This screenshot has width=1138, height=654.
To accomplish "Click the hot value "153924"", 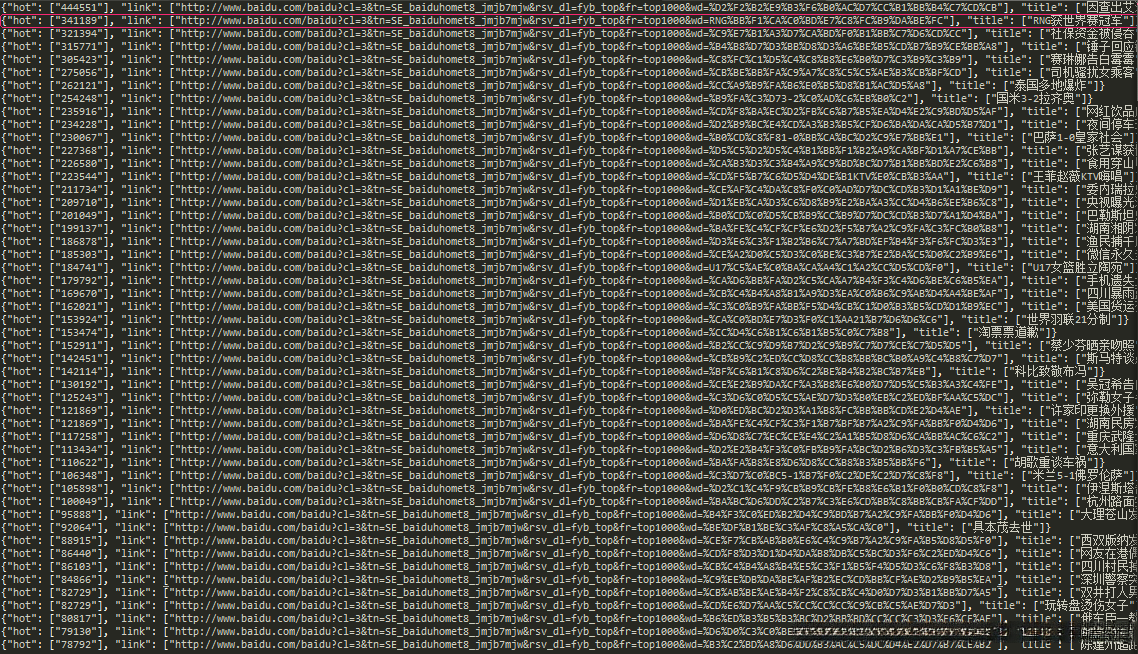I will (x=80, y=319).
